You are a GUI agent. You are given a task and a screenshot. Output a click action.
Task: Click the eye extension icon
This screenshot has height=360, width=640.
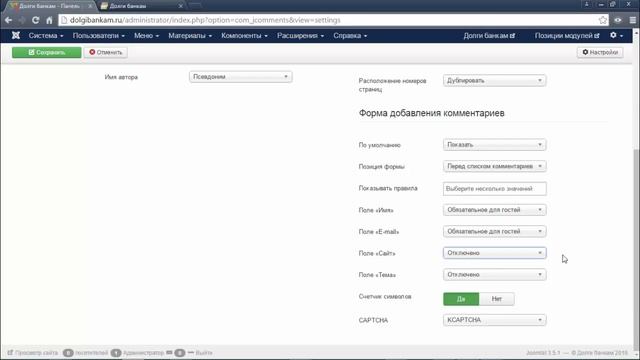(618, 20)
